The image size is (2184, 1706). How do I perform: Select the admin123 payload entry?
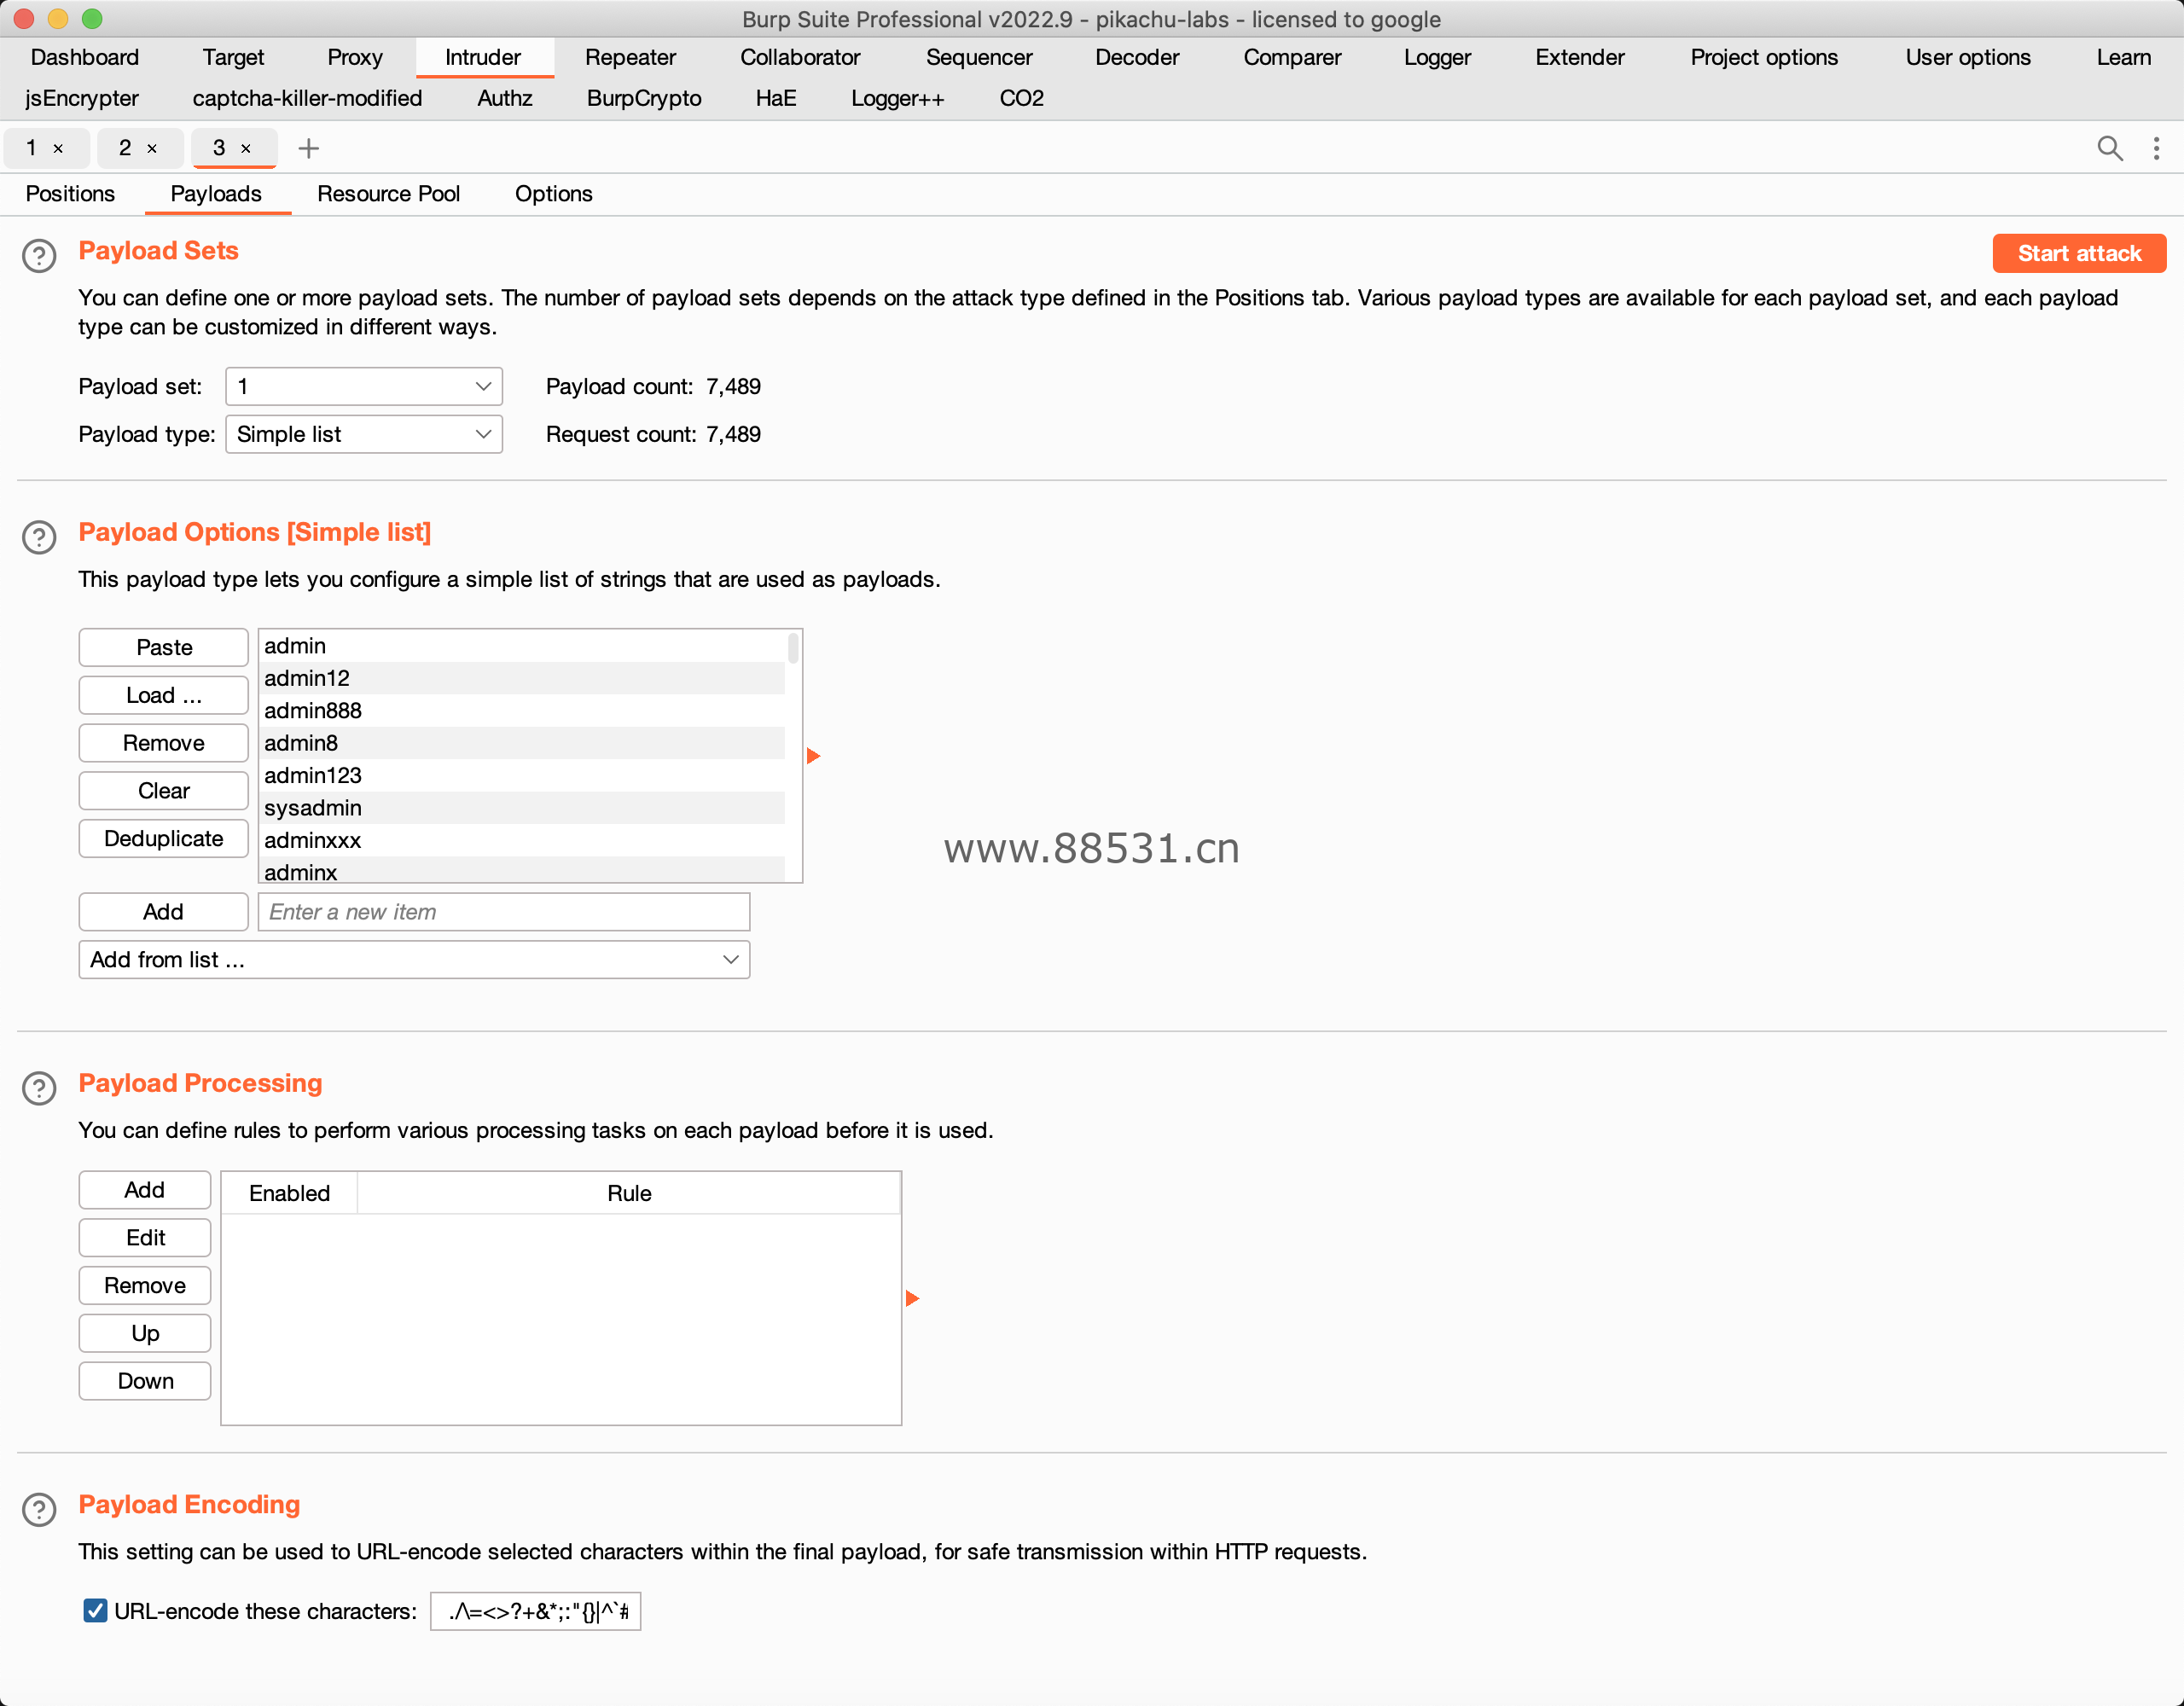[522, 776]
